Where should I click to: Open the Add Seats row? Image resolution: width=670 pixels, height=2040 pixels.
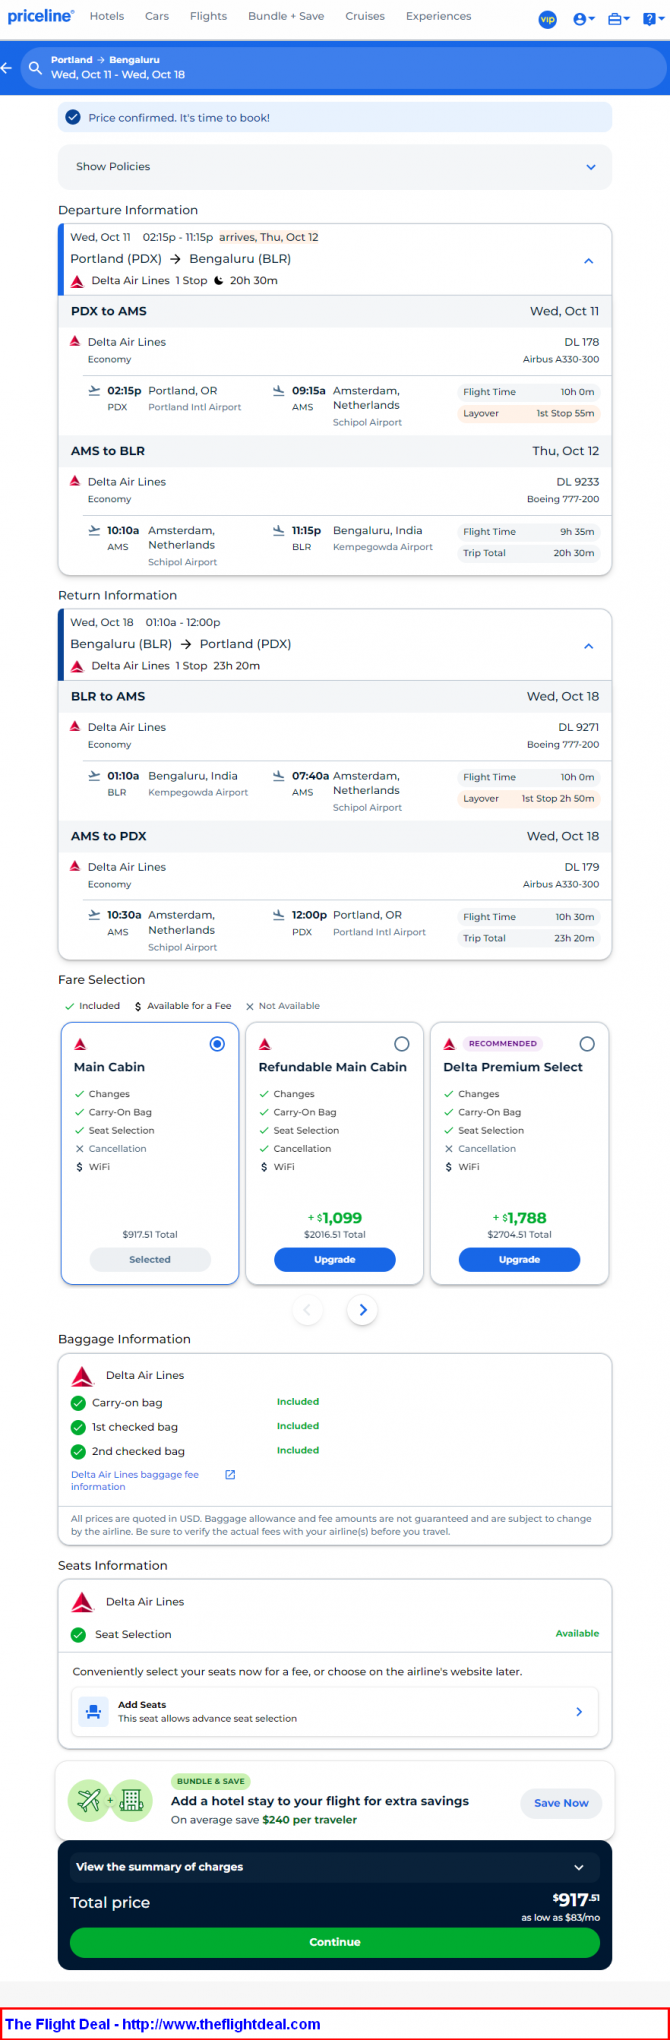click(x=334, y=1711)
